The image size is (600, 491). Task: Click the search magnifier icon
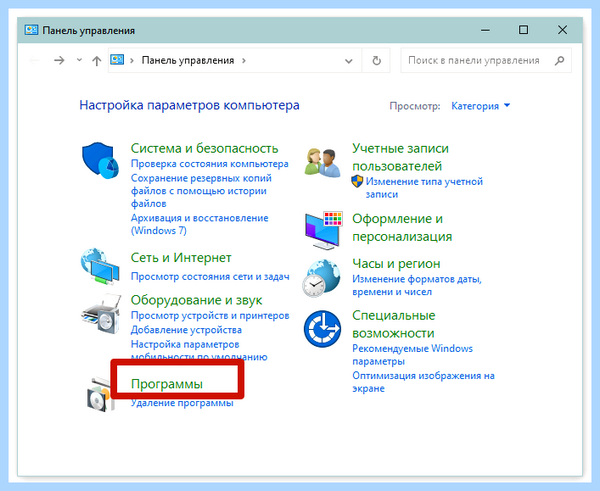[x=559, y=60]
